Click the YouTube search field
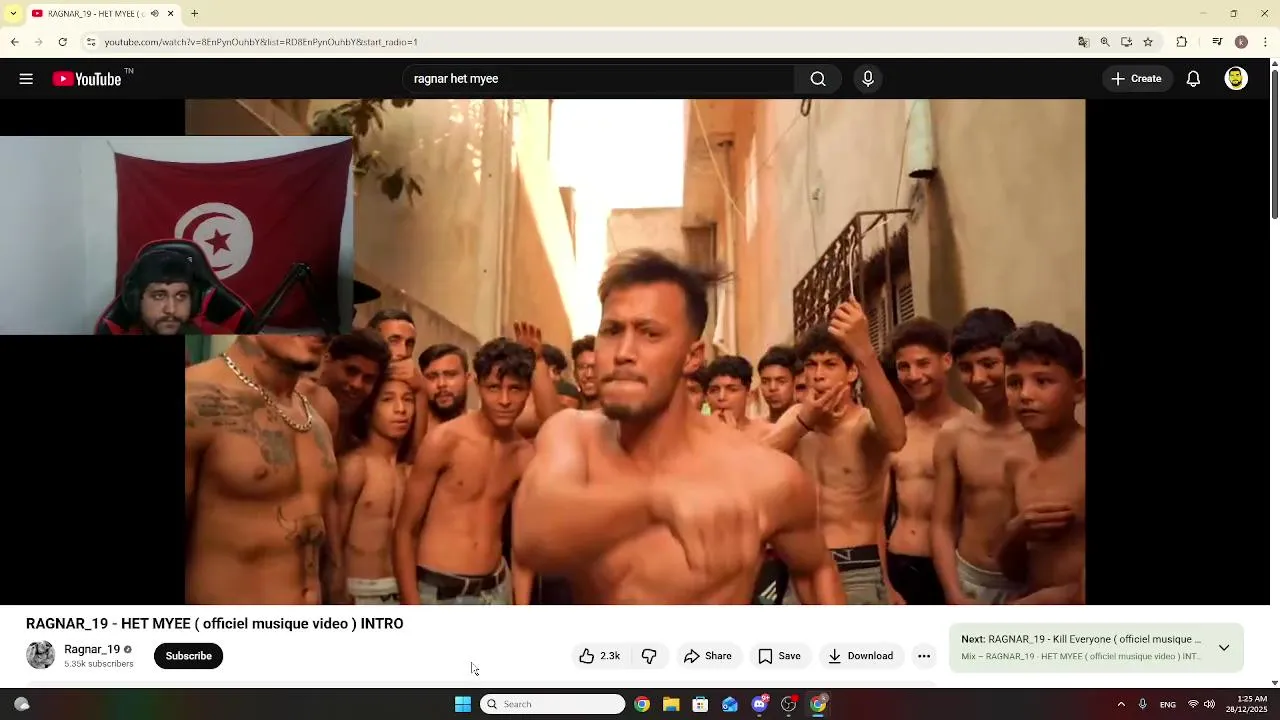The height and width of the screenshot is (720, 1280). (x=598, y=79)
